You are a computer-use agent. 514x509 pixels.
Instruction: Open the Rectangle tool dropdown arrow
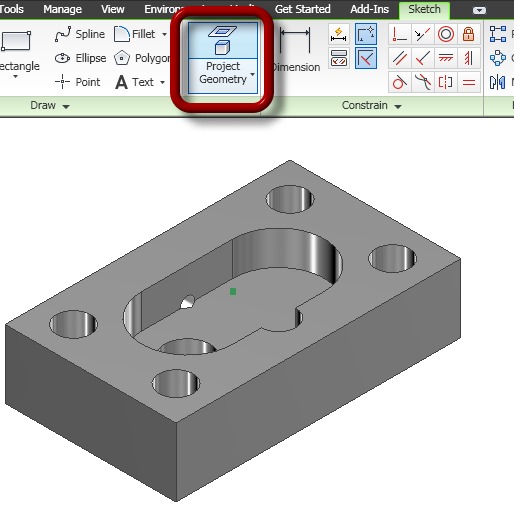pyautogui.click(x=15, y=77)
